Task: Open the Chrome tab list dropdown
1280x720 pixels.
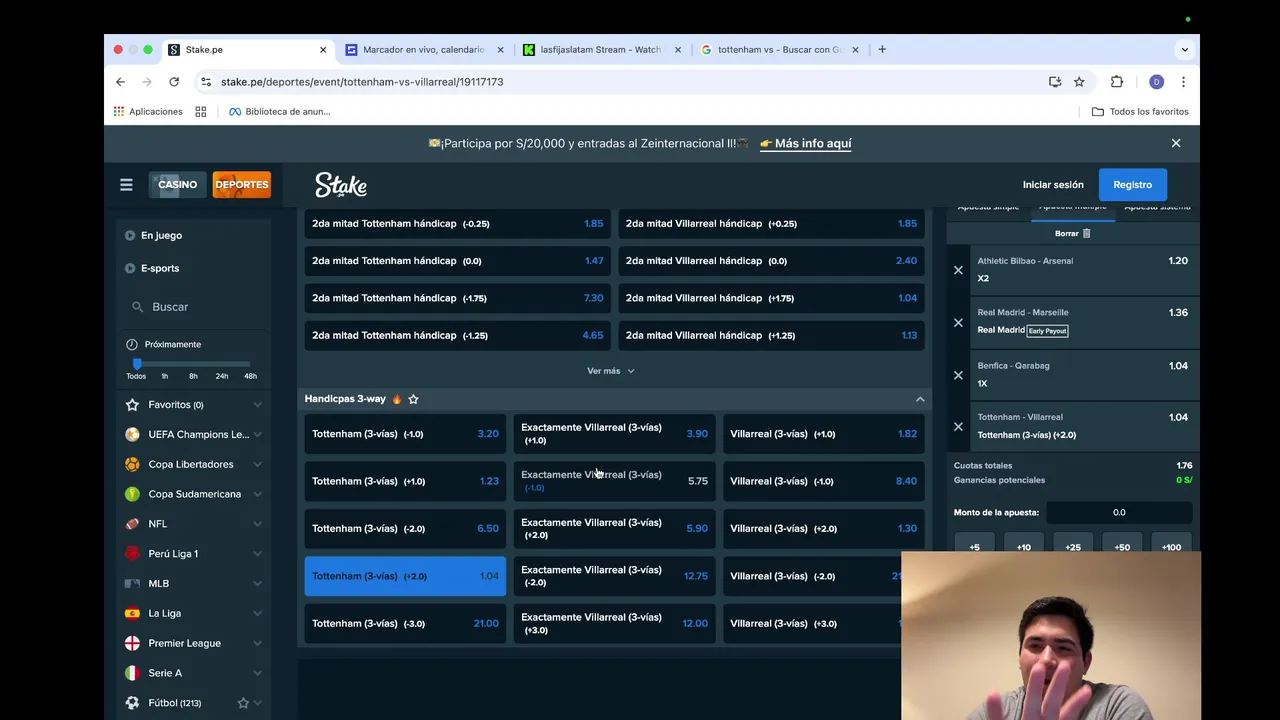Action: click(1184, 49)
